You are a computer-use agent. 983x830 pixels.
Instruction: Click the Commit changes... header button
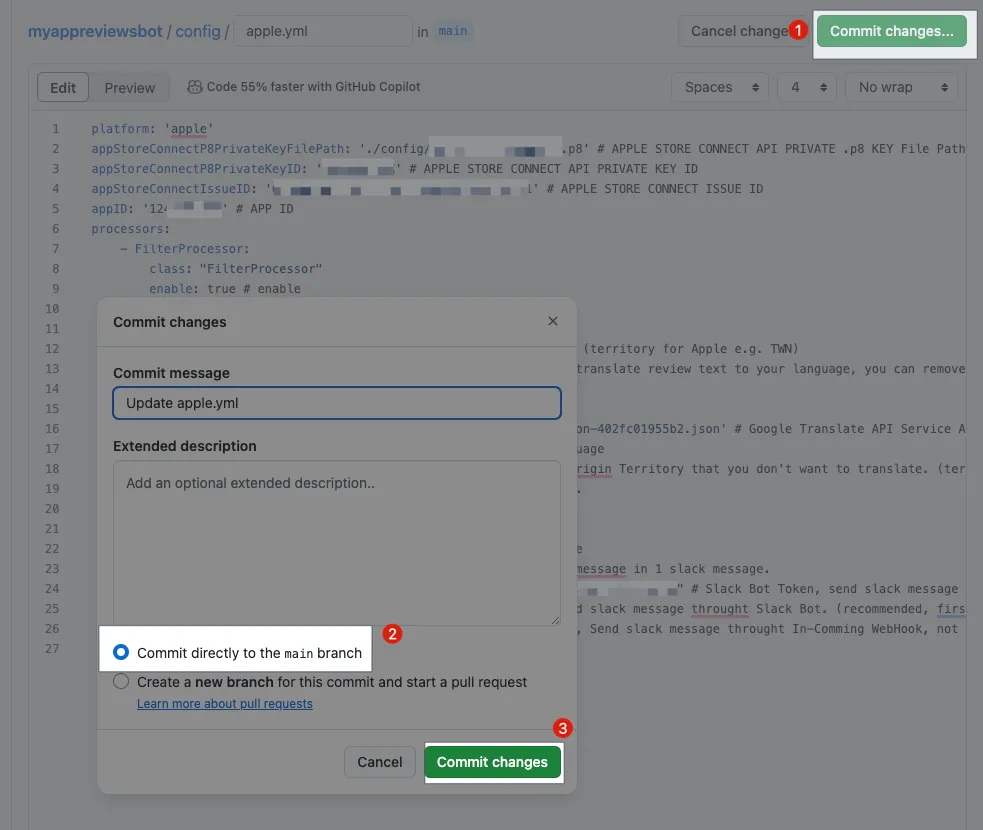coord(892,31)
